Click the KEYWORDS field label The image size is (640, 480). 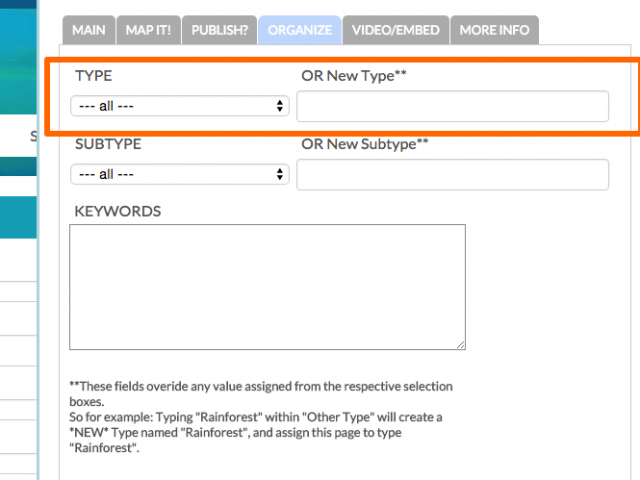pos(118,211)
